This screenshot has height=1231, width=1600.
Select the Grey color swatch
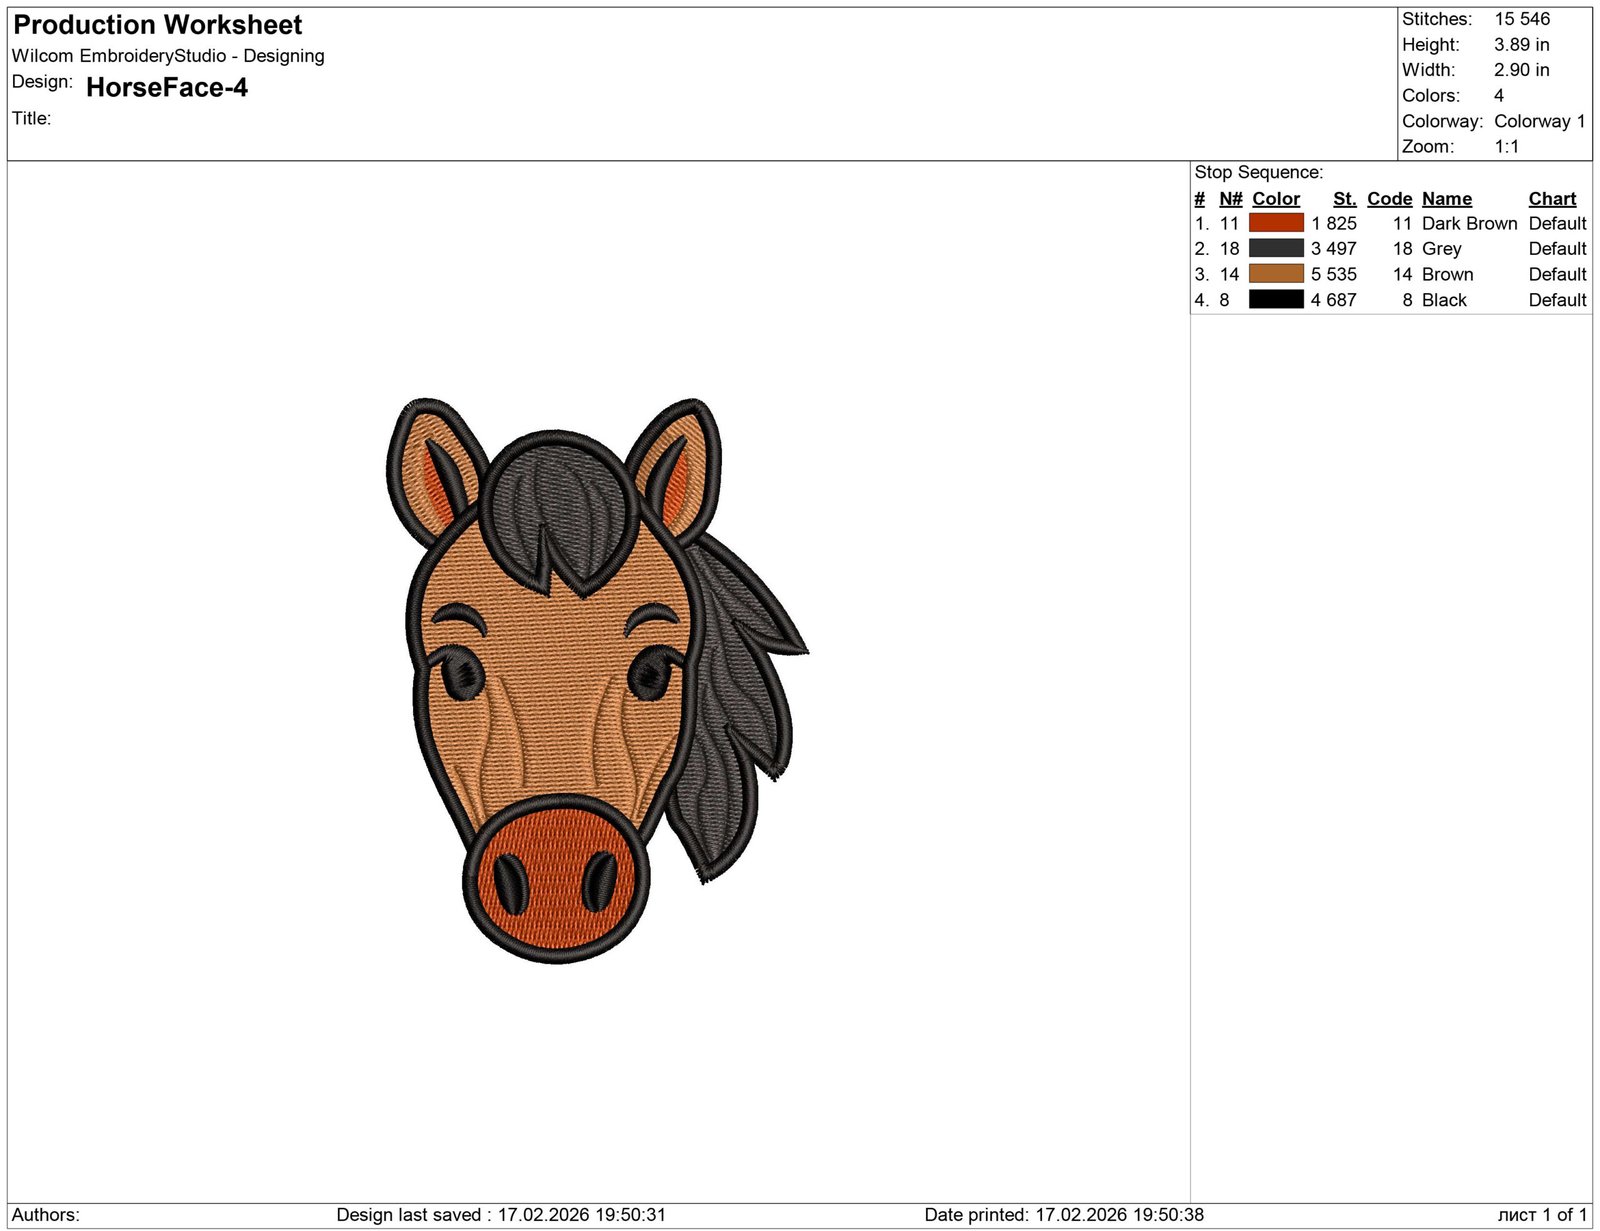tap(1275, 249)
